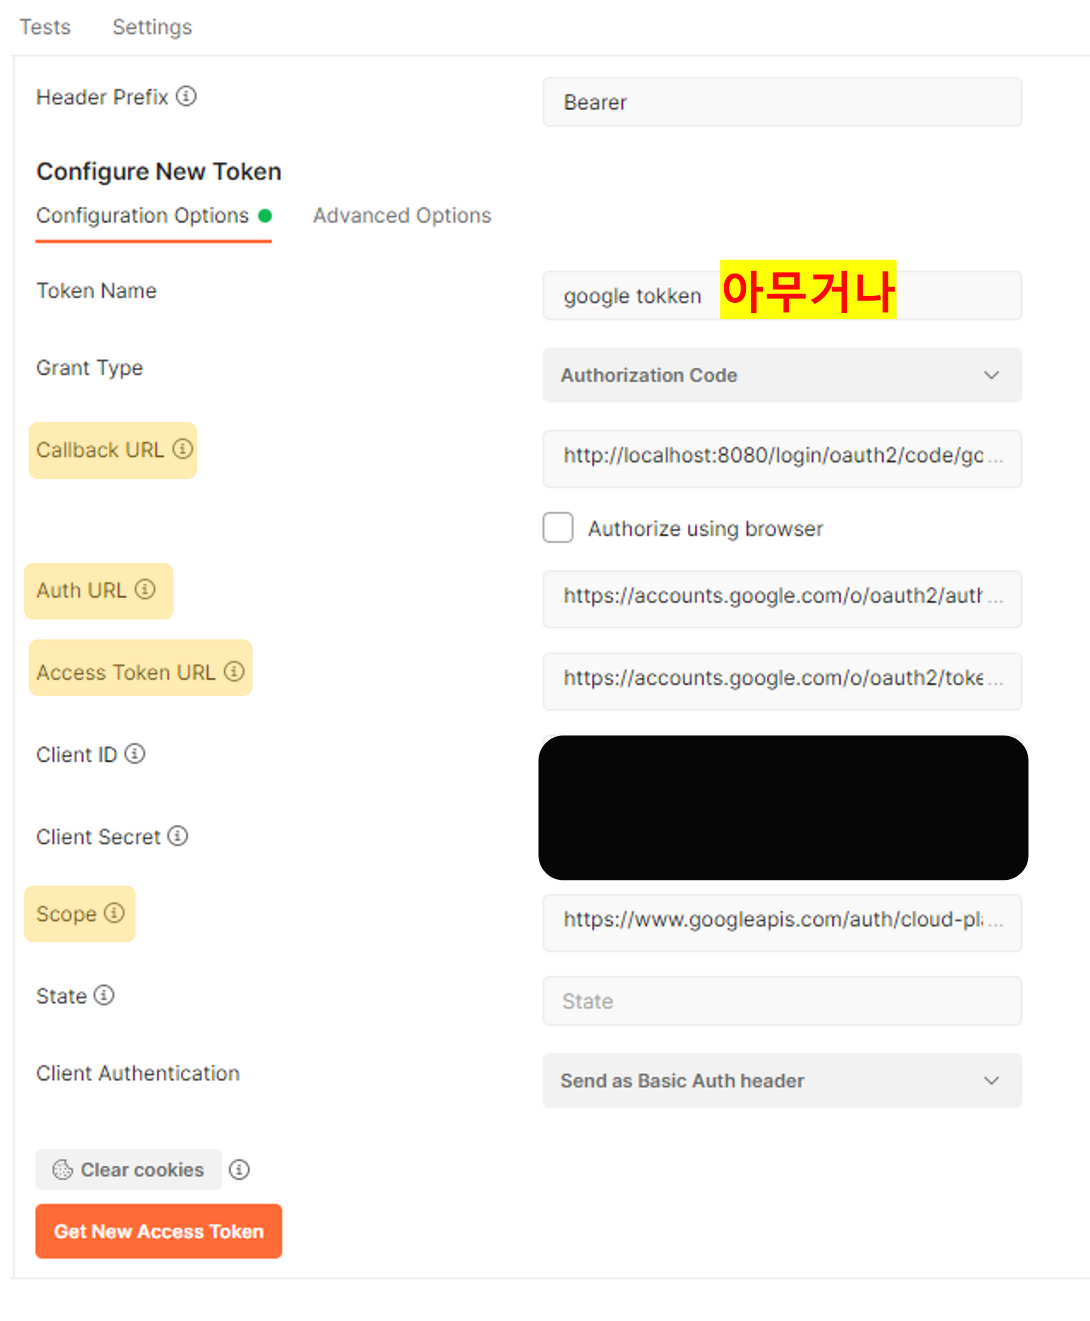Click the Scope input field
The image size is (1090, 1321).
point(782,922)
